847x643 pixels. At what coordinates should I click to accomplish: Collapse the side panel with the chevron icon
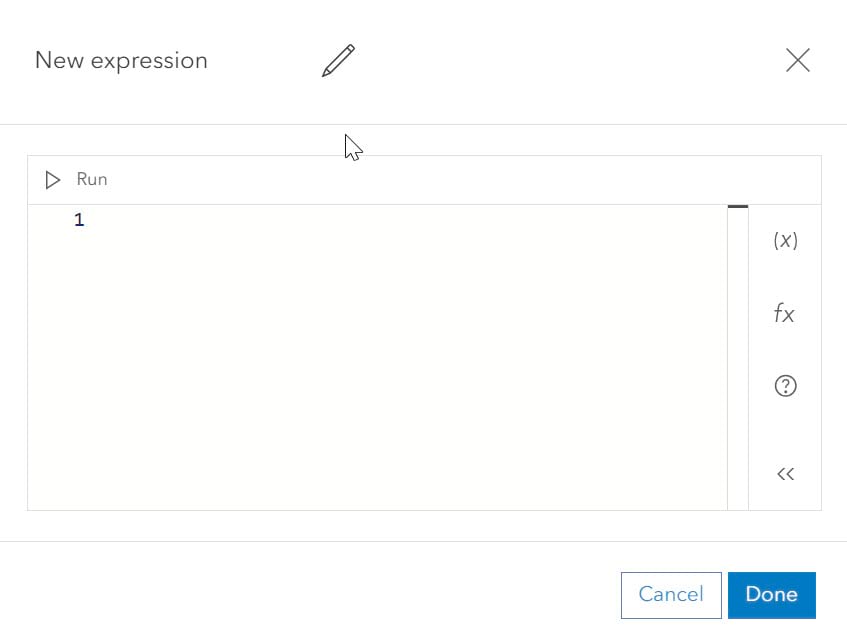click(x=785, y=473)
